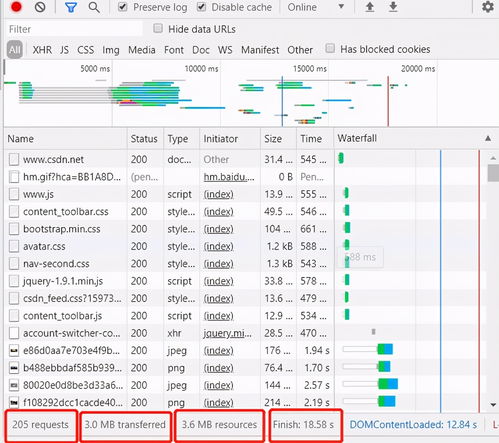
Task: Filter requests by XHR type
Action: (42, 50)
